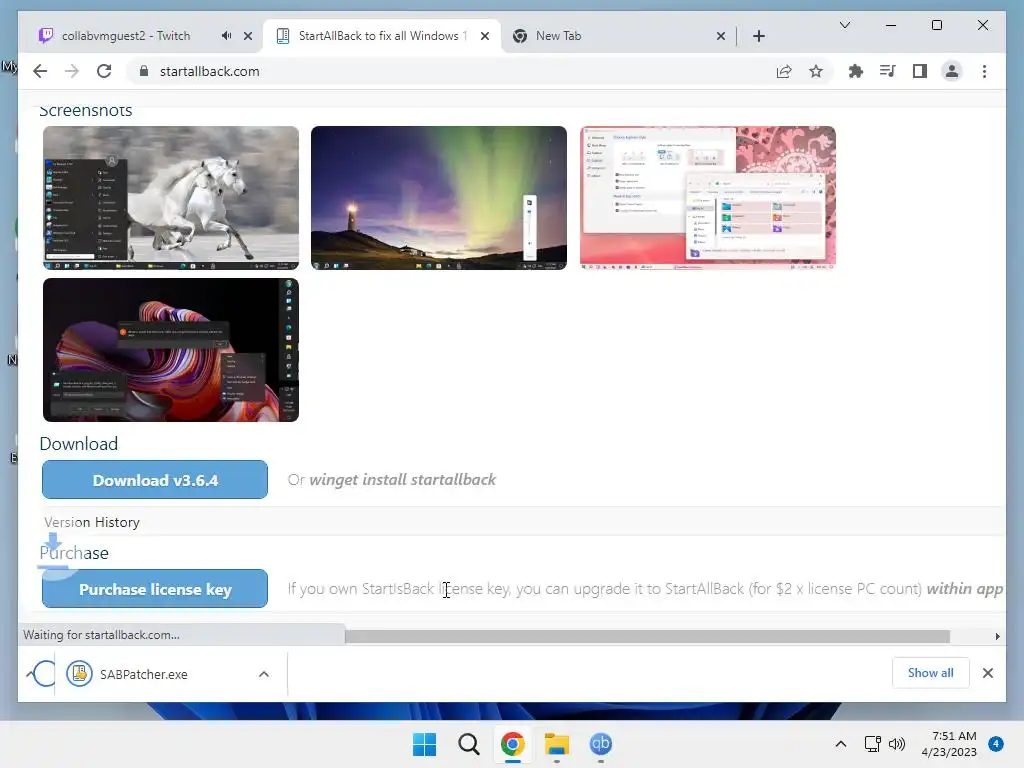Open the Chrome profile avatar
The height and width of the screenshot is (768, 1024).
(952, 71)
